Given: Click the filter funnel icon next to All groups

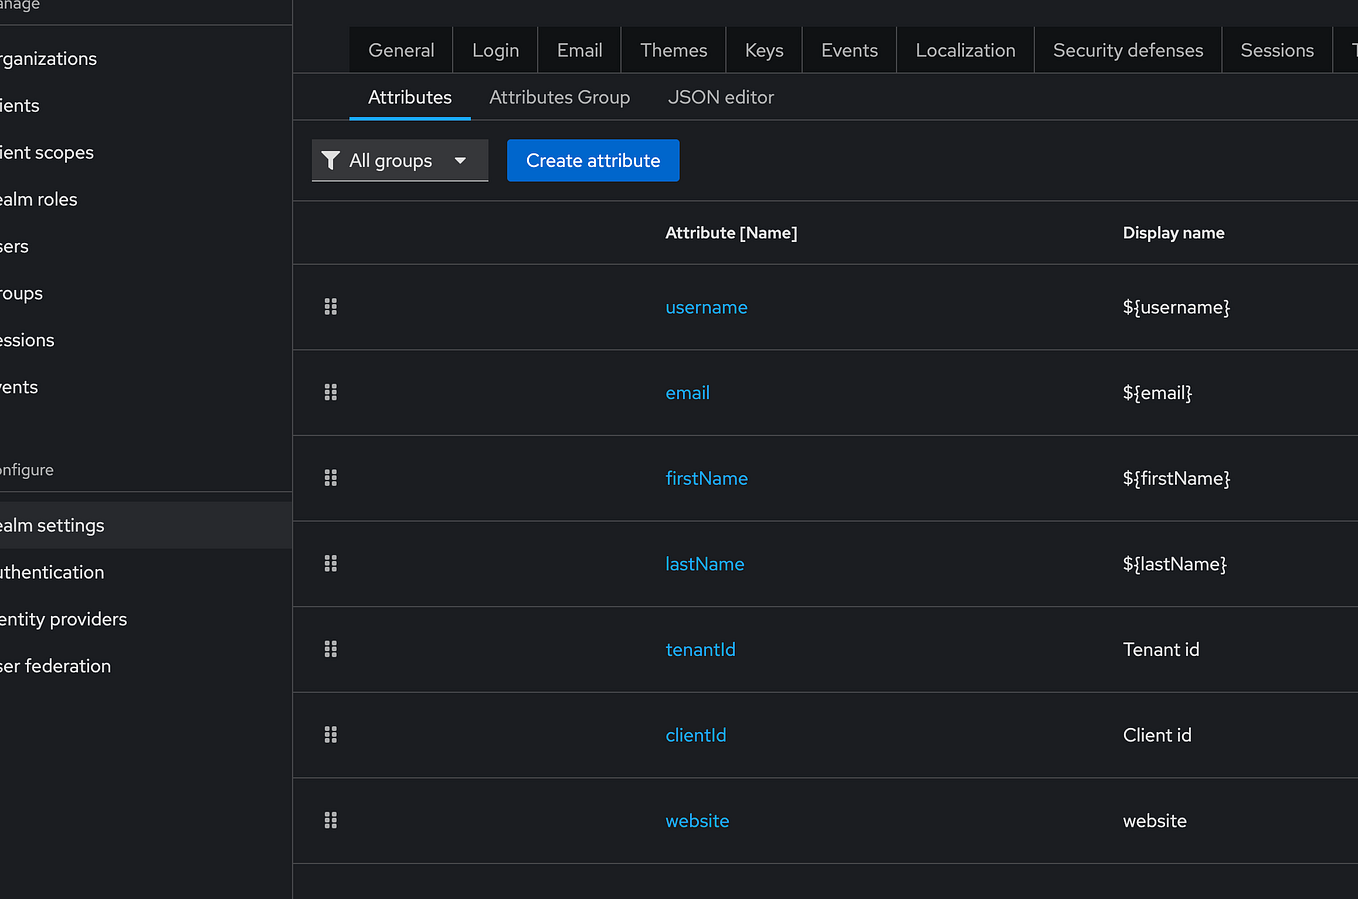Looking at the screenshot, I should (x=331, y=160).
